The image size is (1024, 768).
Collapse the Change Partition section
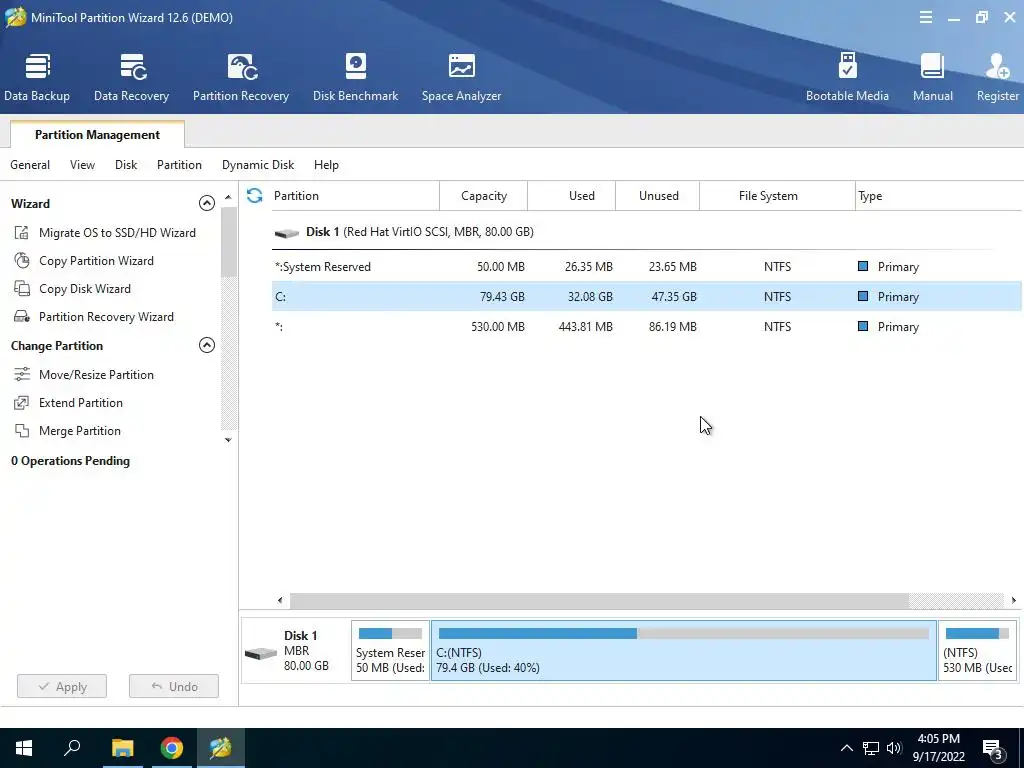tap(206, 345)
